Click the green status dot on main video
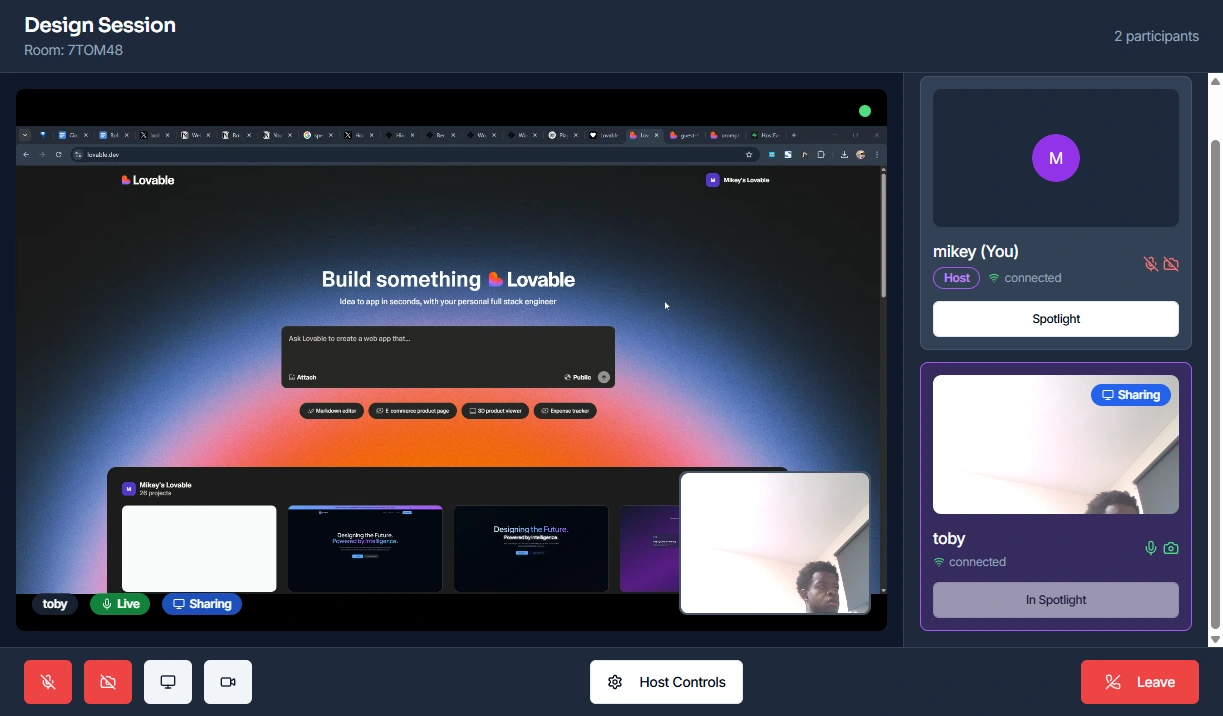 (x=865, y=111)
